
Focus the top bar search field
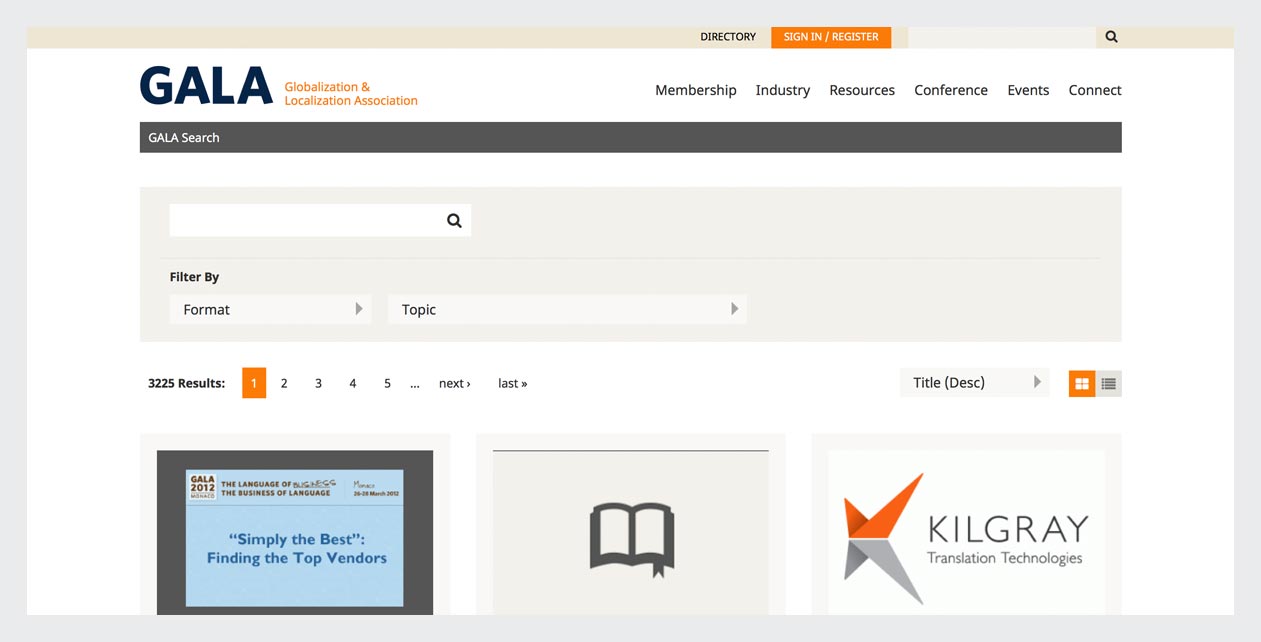click(x=1002, y=37)
